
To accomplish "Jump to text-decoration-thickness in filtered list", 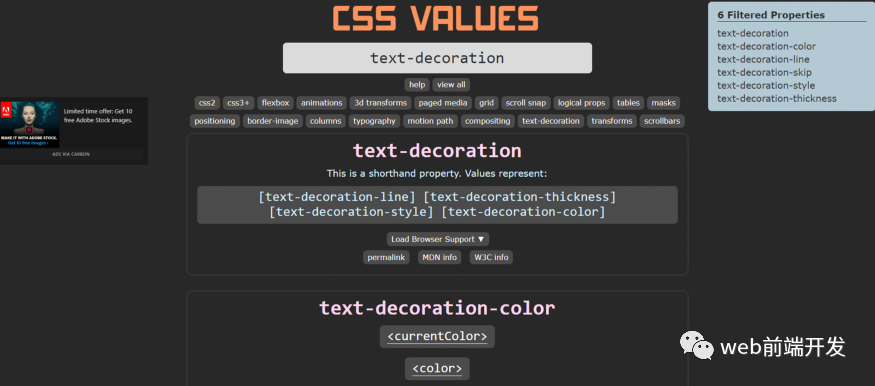I will (777, 98).
